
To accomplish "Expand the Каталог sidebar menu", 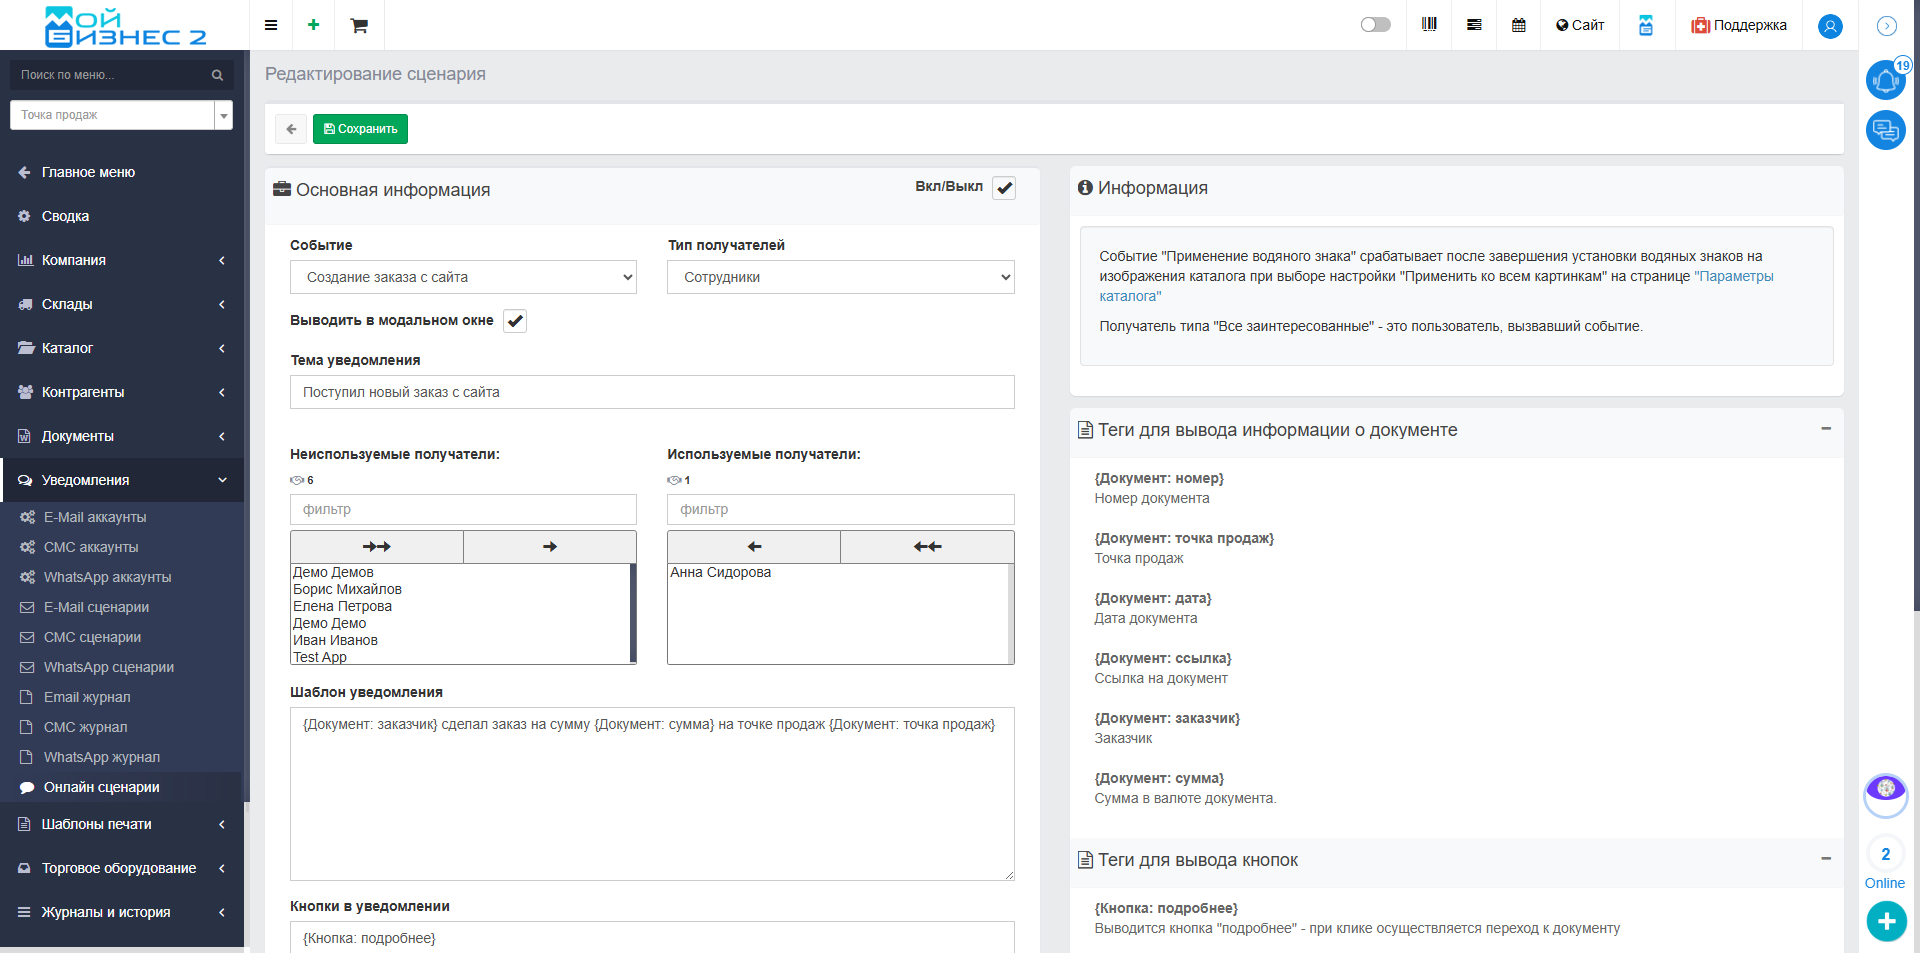I will pyautogui.click(x=120, y=348).
